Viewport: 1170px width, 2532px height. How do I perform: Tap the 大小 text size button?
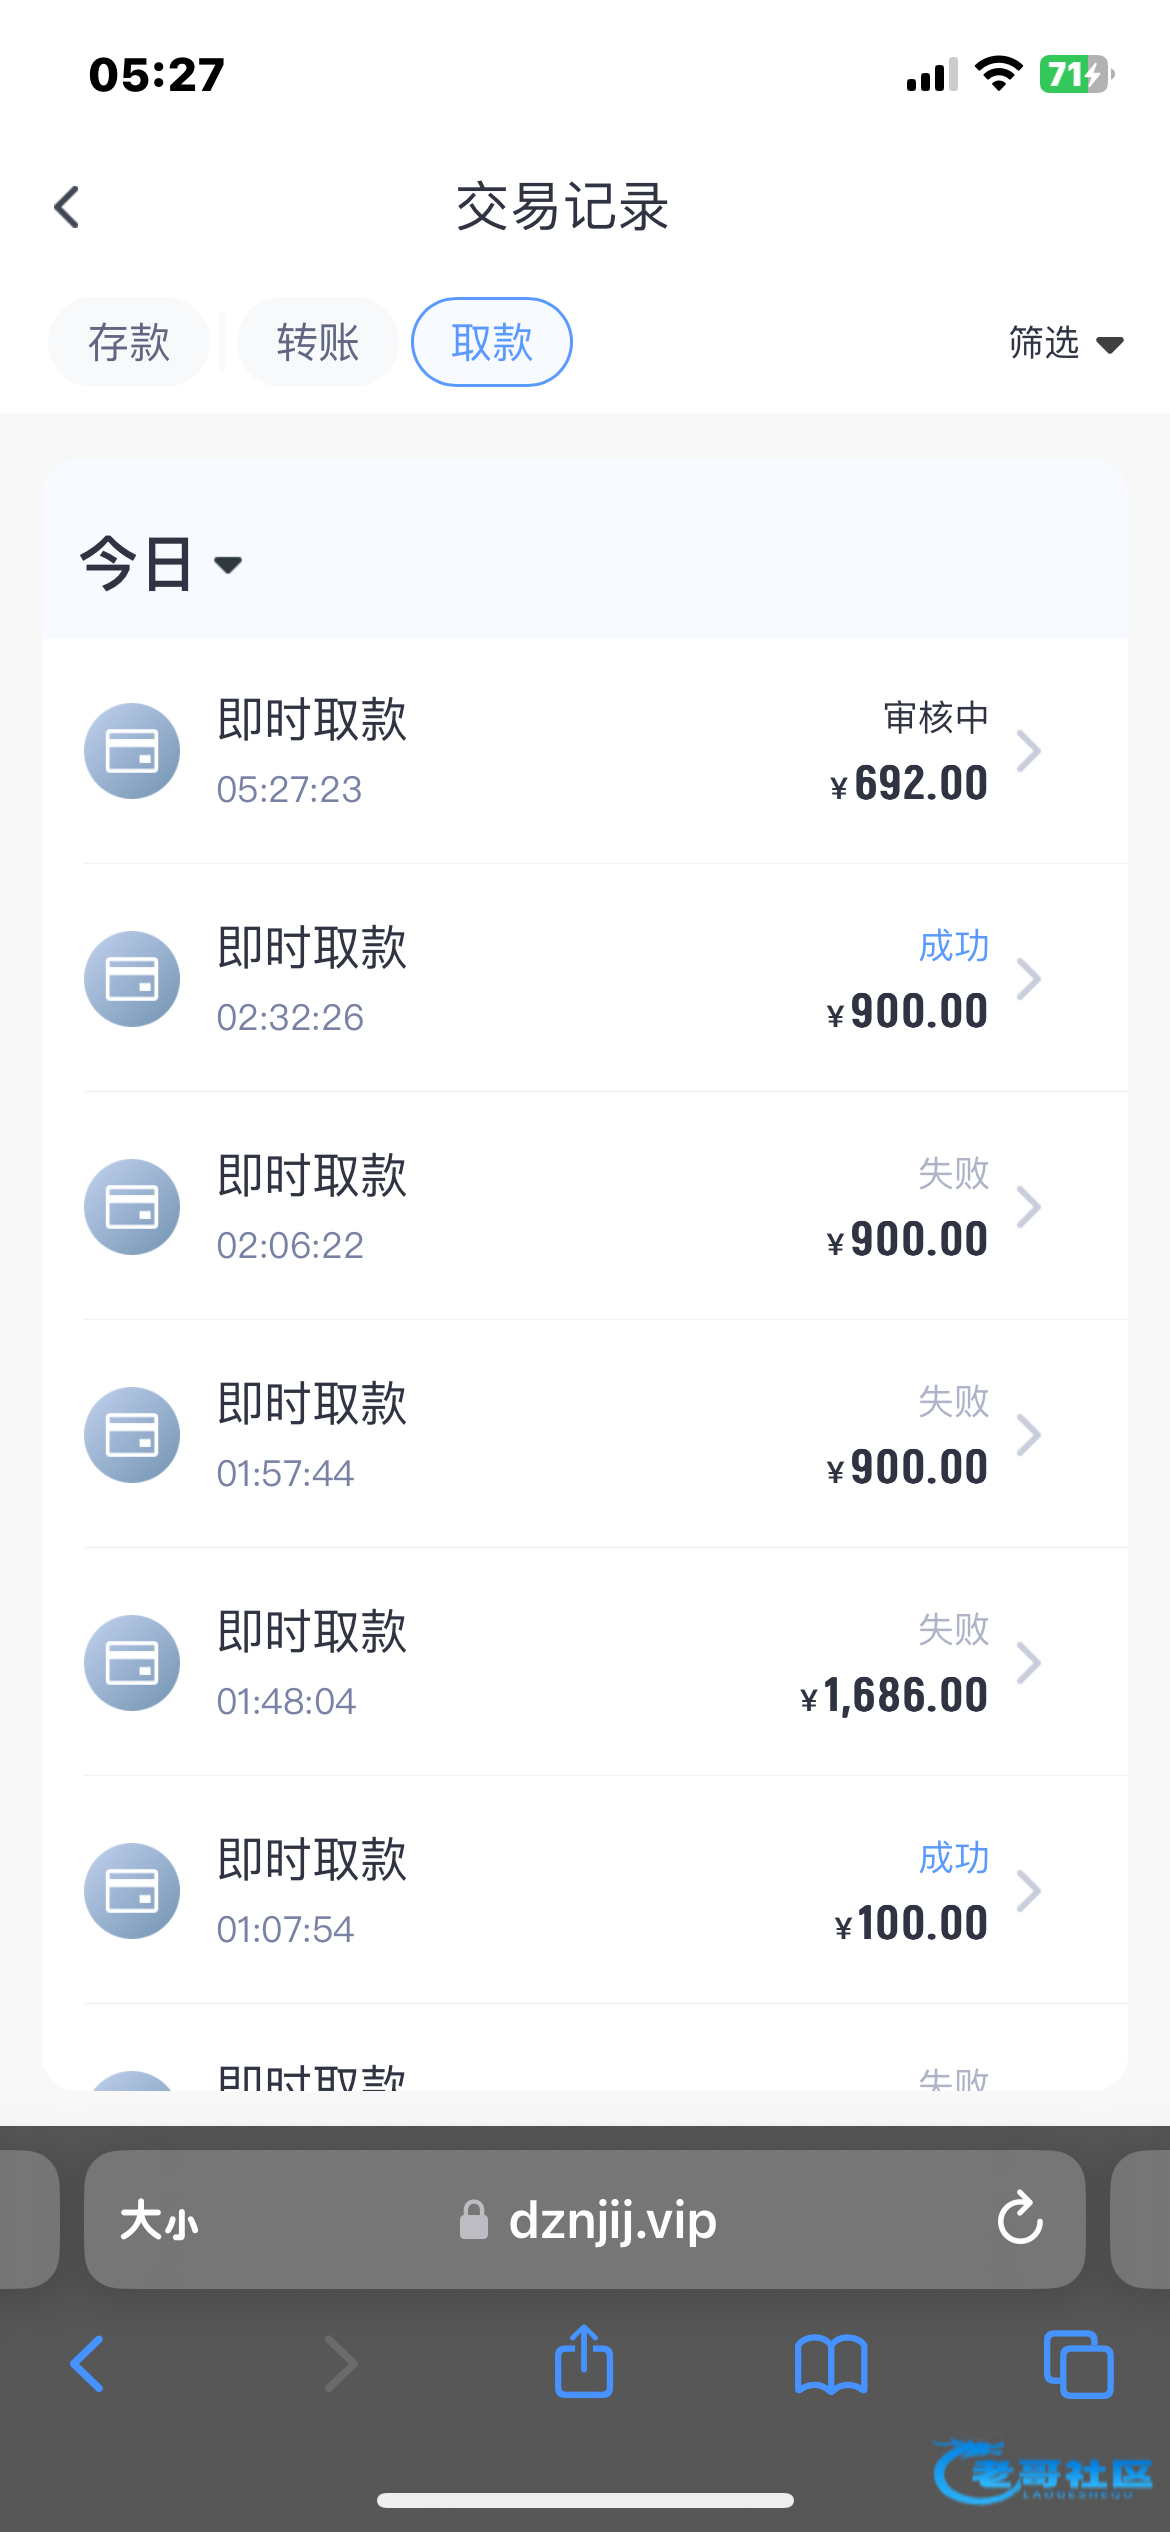pyautogui.click(x=159, y=2221)
